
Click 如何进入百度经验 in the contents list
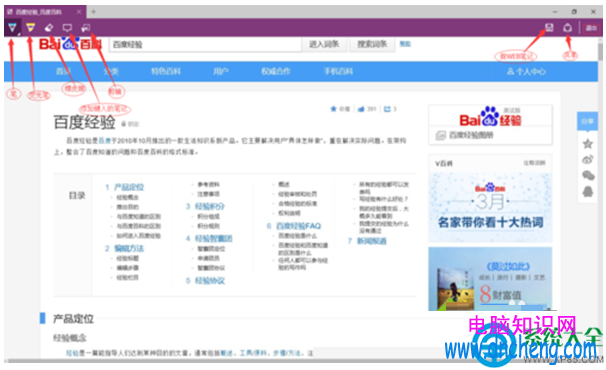139,235
